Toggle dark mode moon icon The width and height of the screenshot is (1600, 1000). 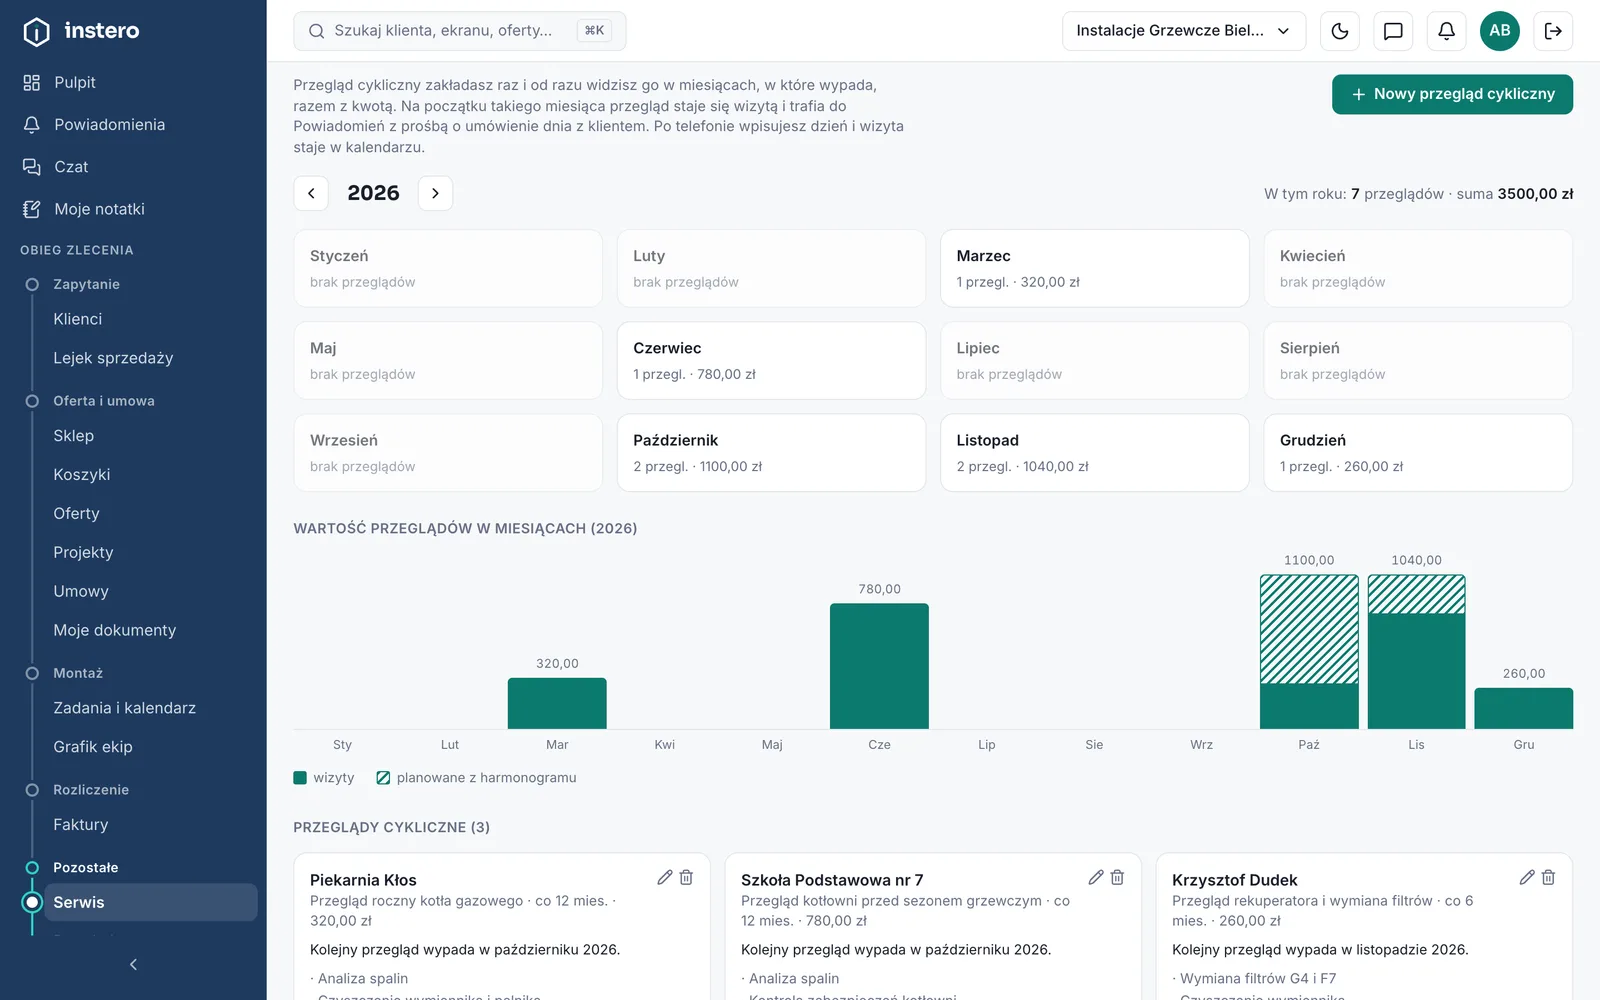tap(1340, 31)
